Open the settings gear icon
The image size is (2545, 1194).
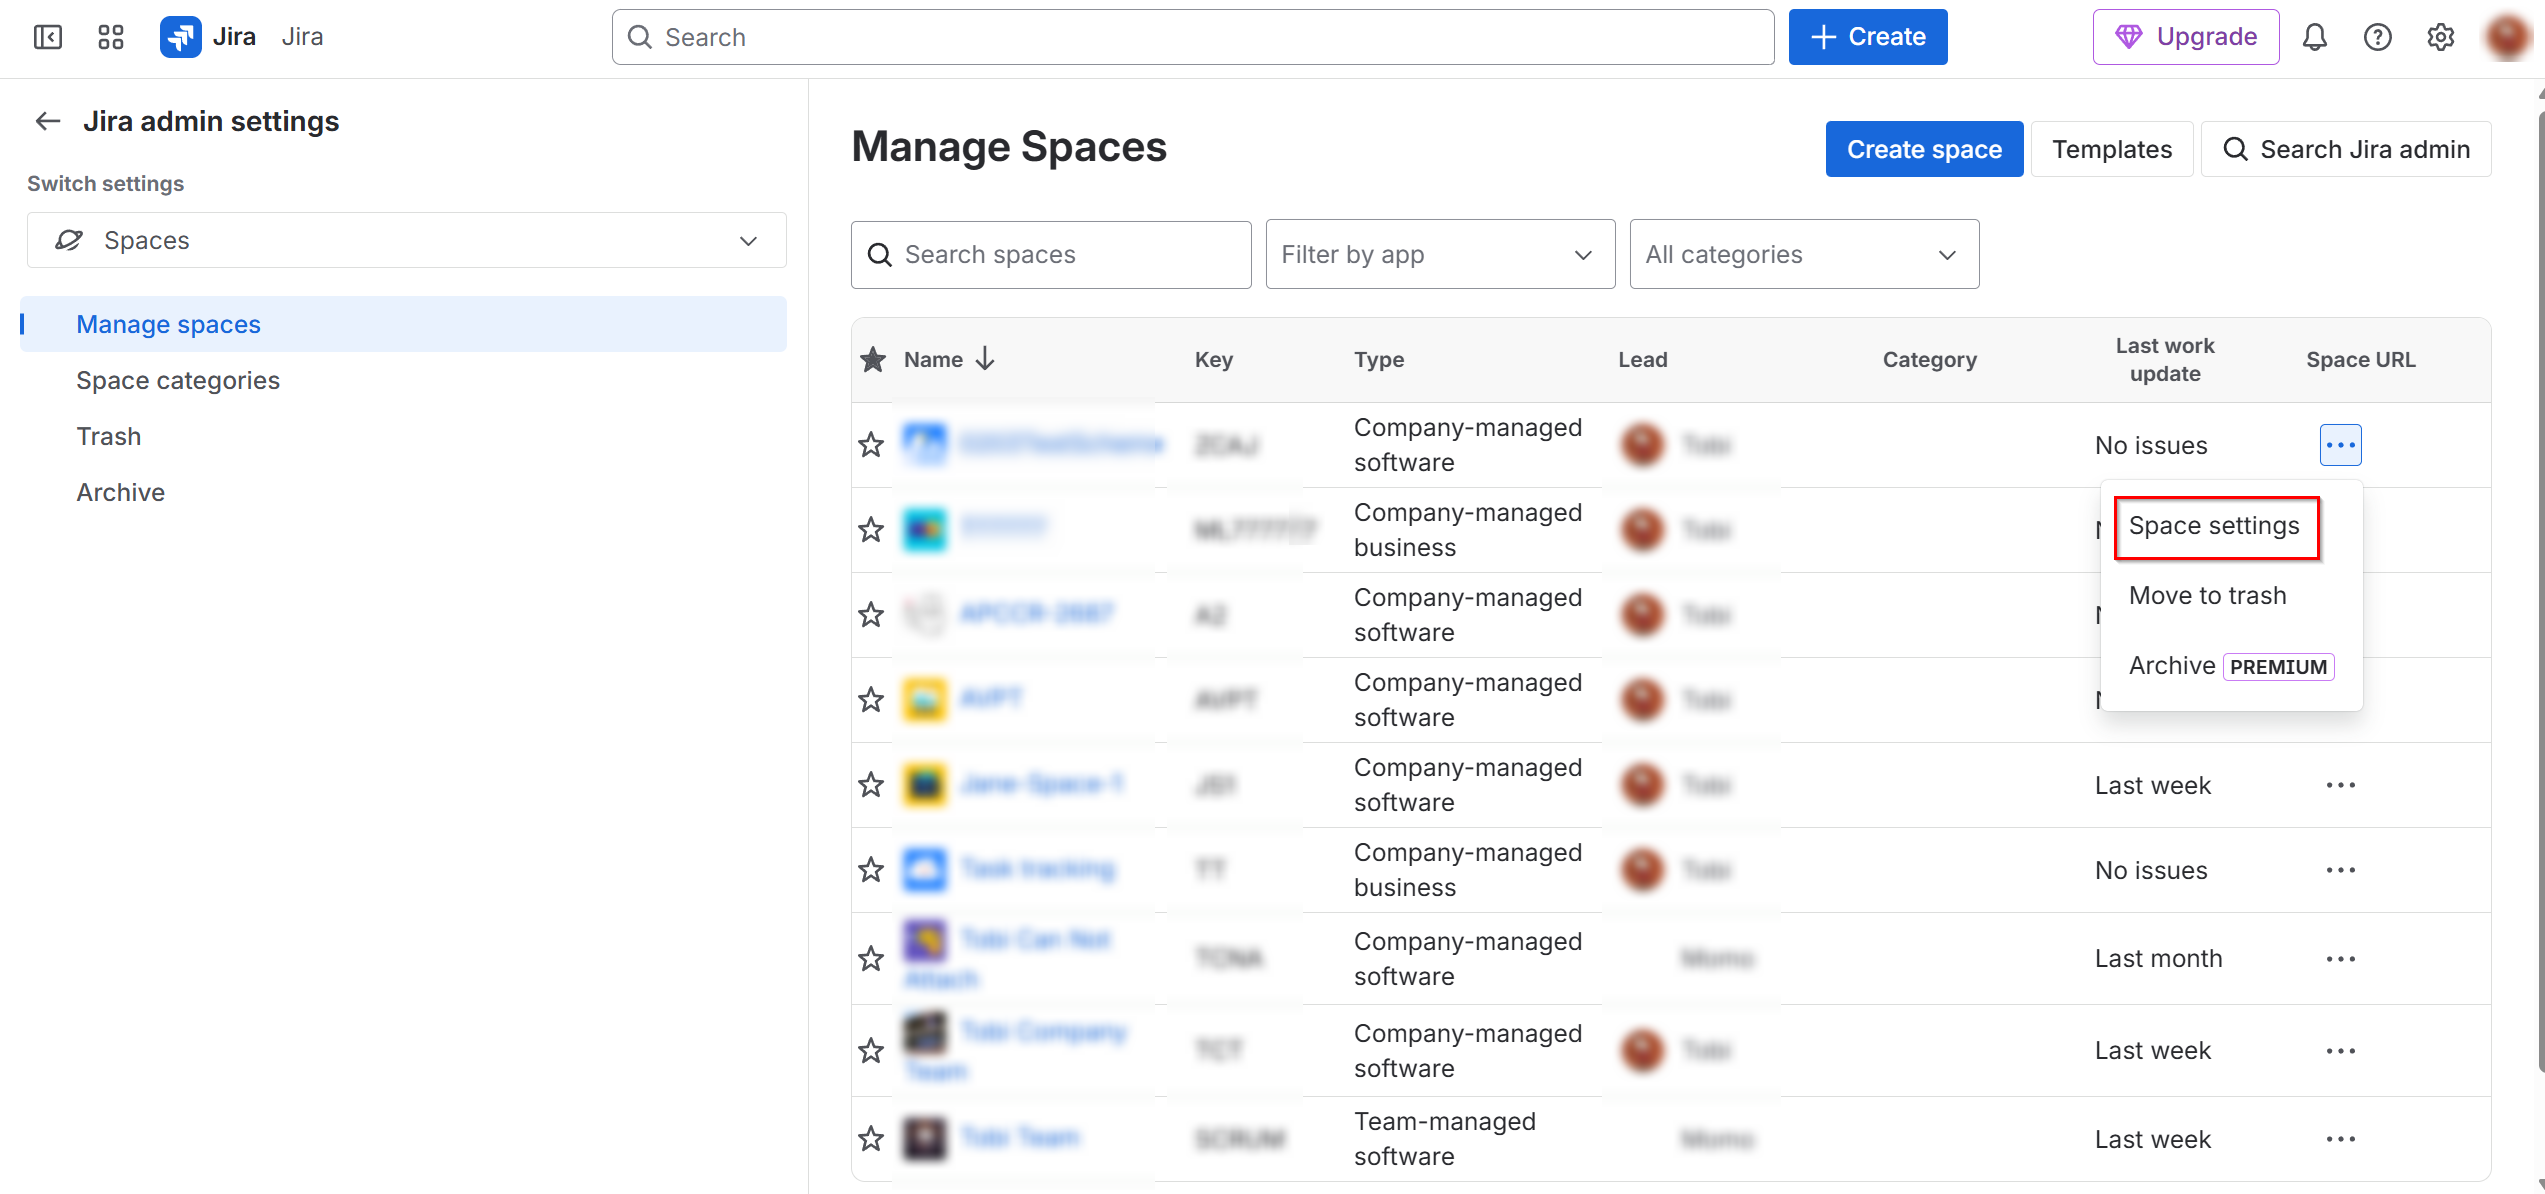click(x=2440, y=37)
